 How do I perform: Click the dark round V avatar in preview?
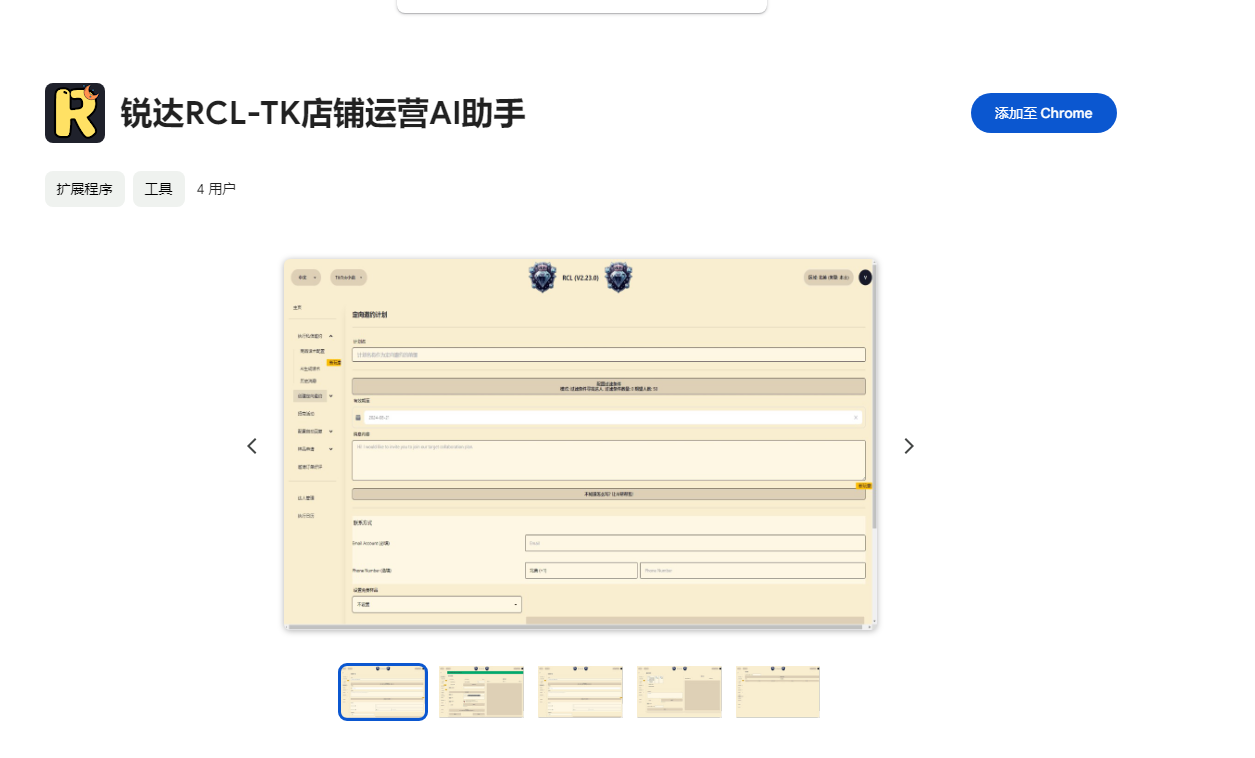865,277
